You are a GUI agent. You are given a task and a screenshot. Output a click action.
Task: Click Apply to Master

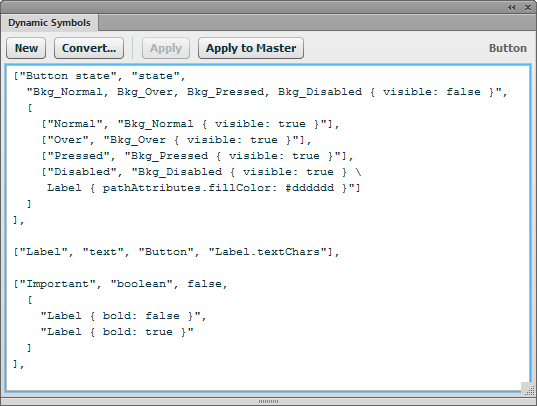click(x=251, y=48)
